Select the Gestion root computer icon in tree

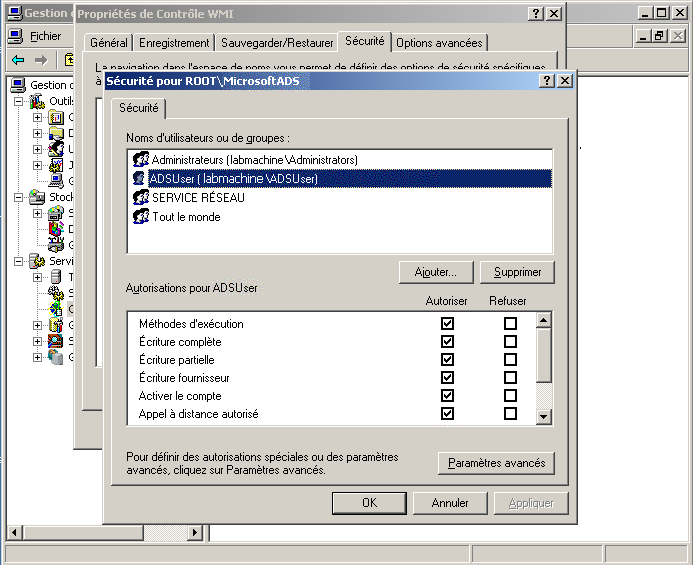point(18,85)
